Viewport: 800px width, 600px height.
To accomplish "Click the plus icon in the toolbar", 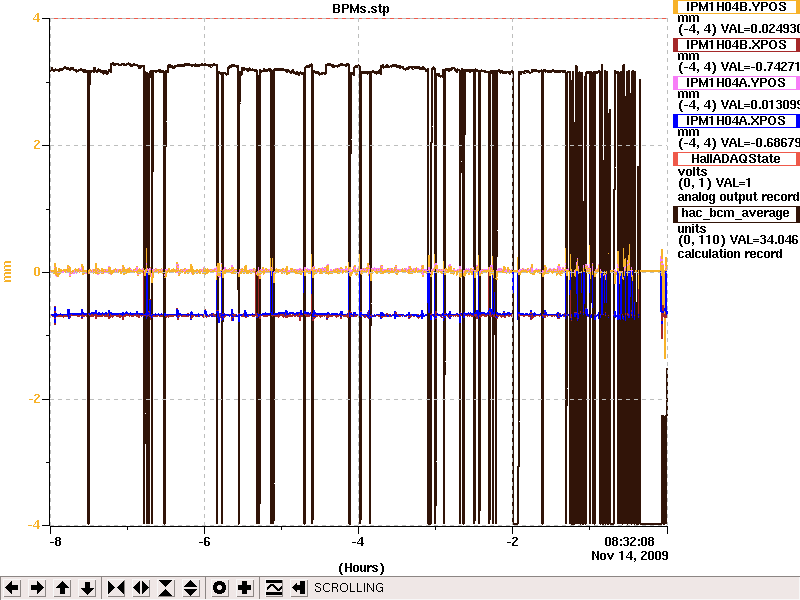I will (244, 588).
